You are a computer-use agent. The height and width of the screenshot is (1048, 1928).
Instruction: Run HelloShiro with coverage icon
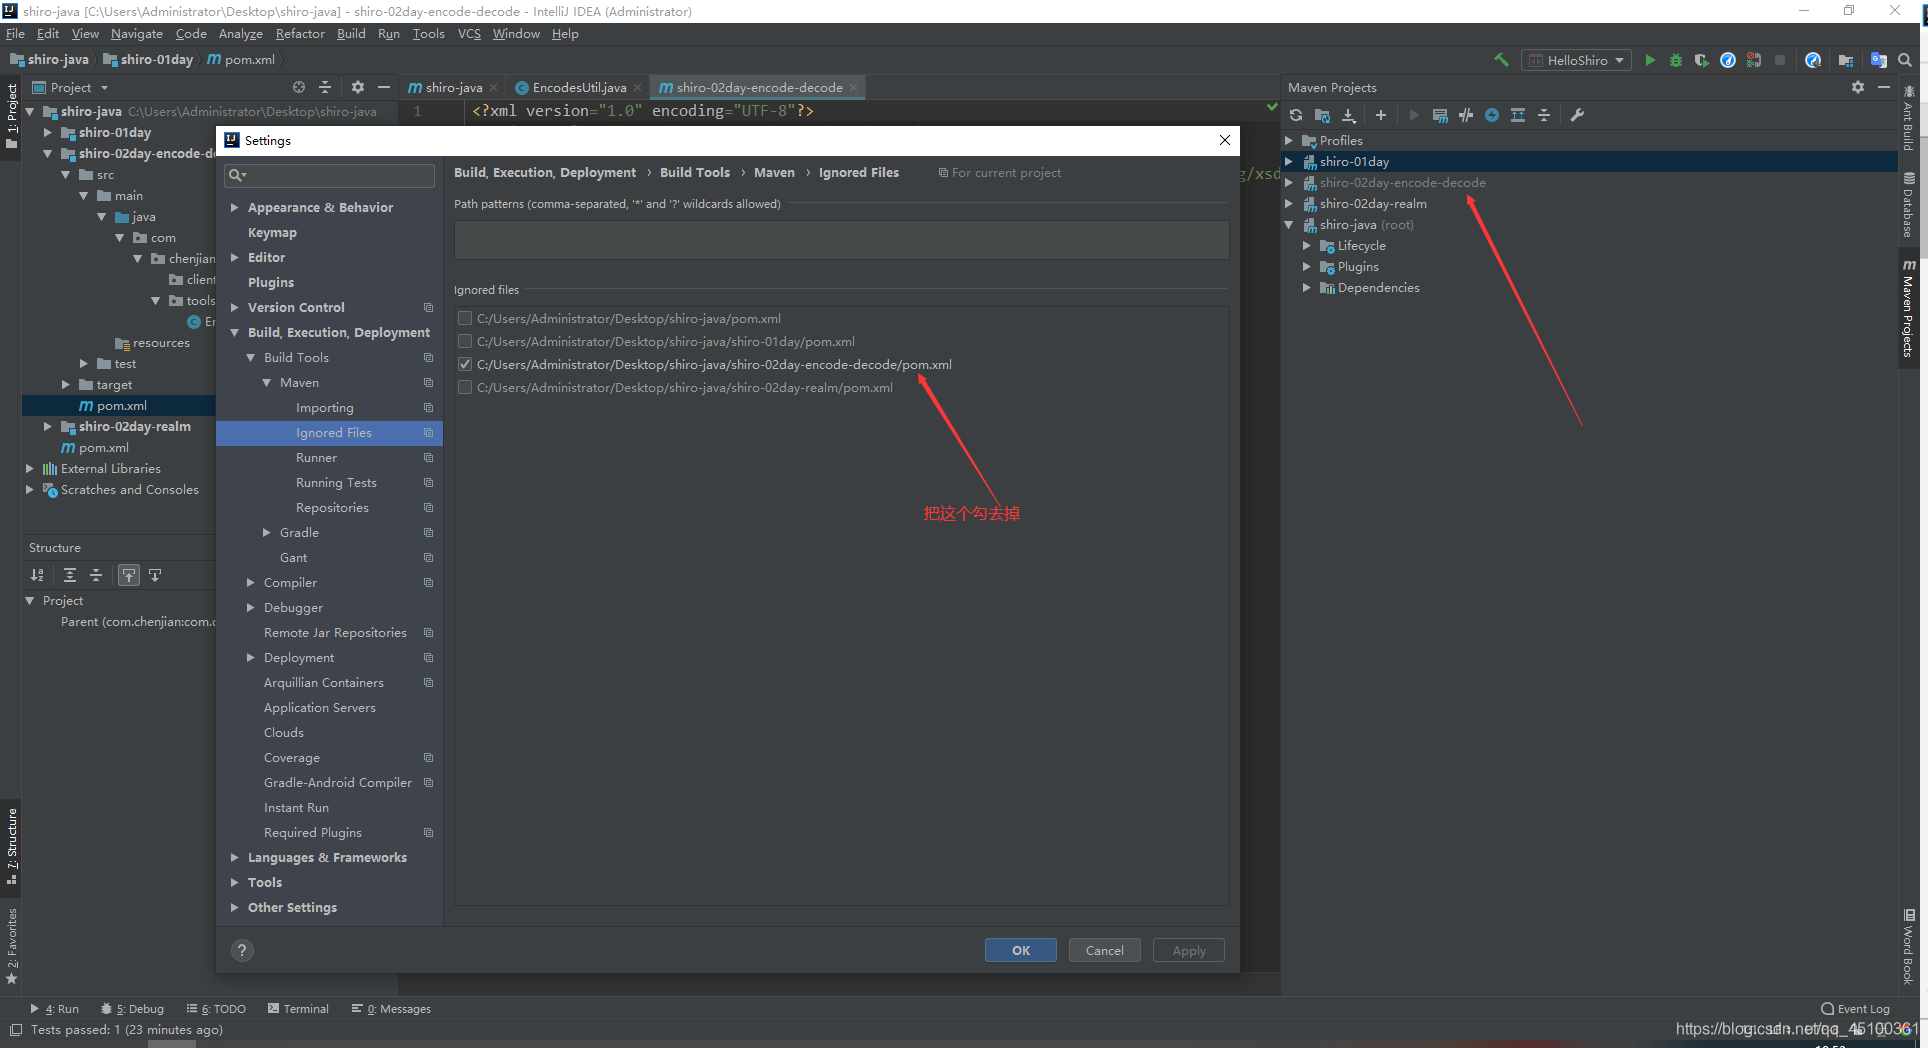tap(1701, 60)
